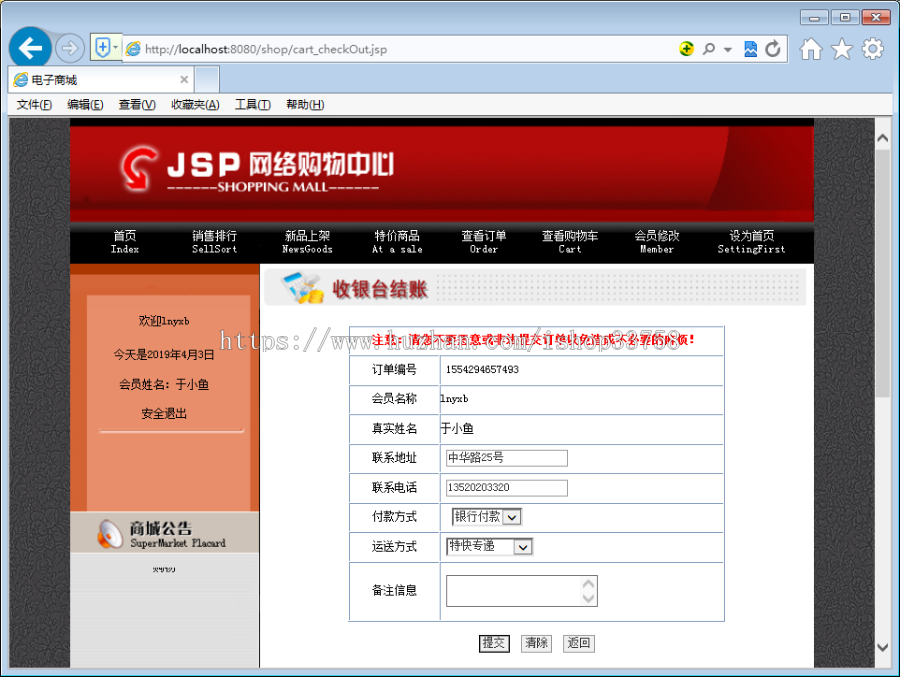
Task: Open the 付款方式 payment dropdown
Action: [487, 517]
